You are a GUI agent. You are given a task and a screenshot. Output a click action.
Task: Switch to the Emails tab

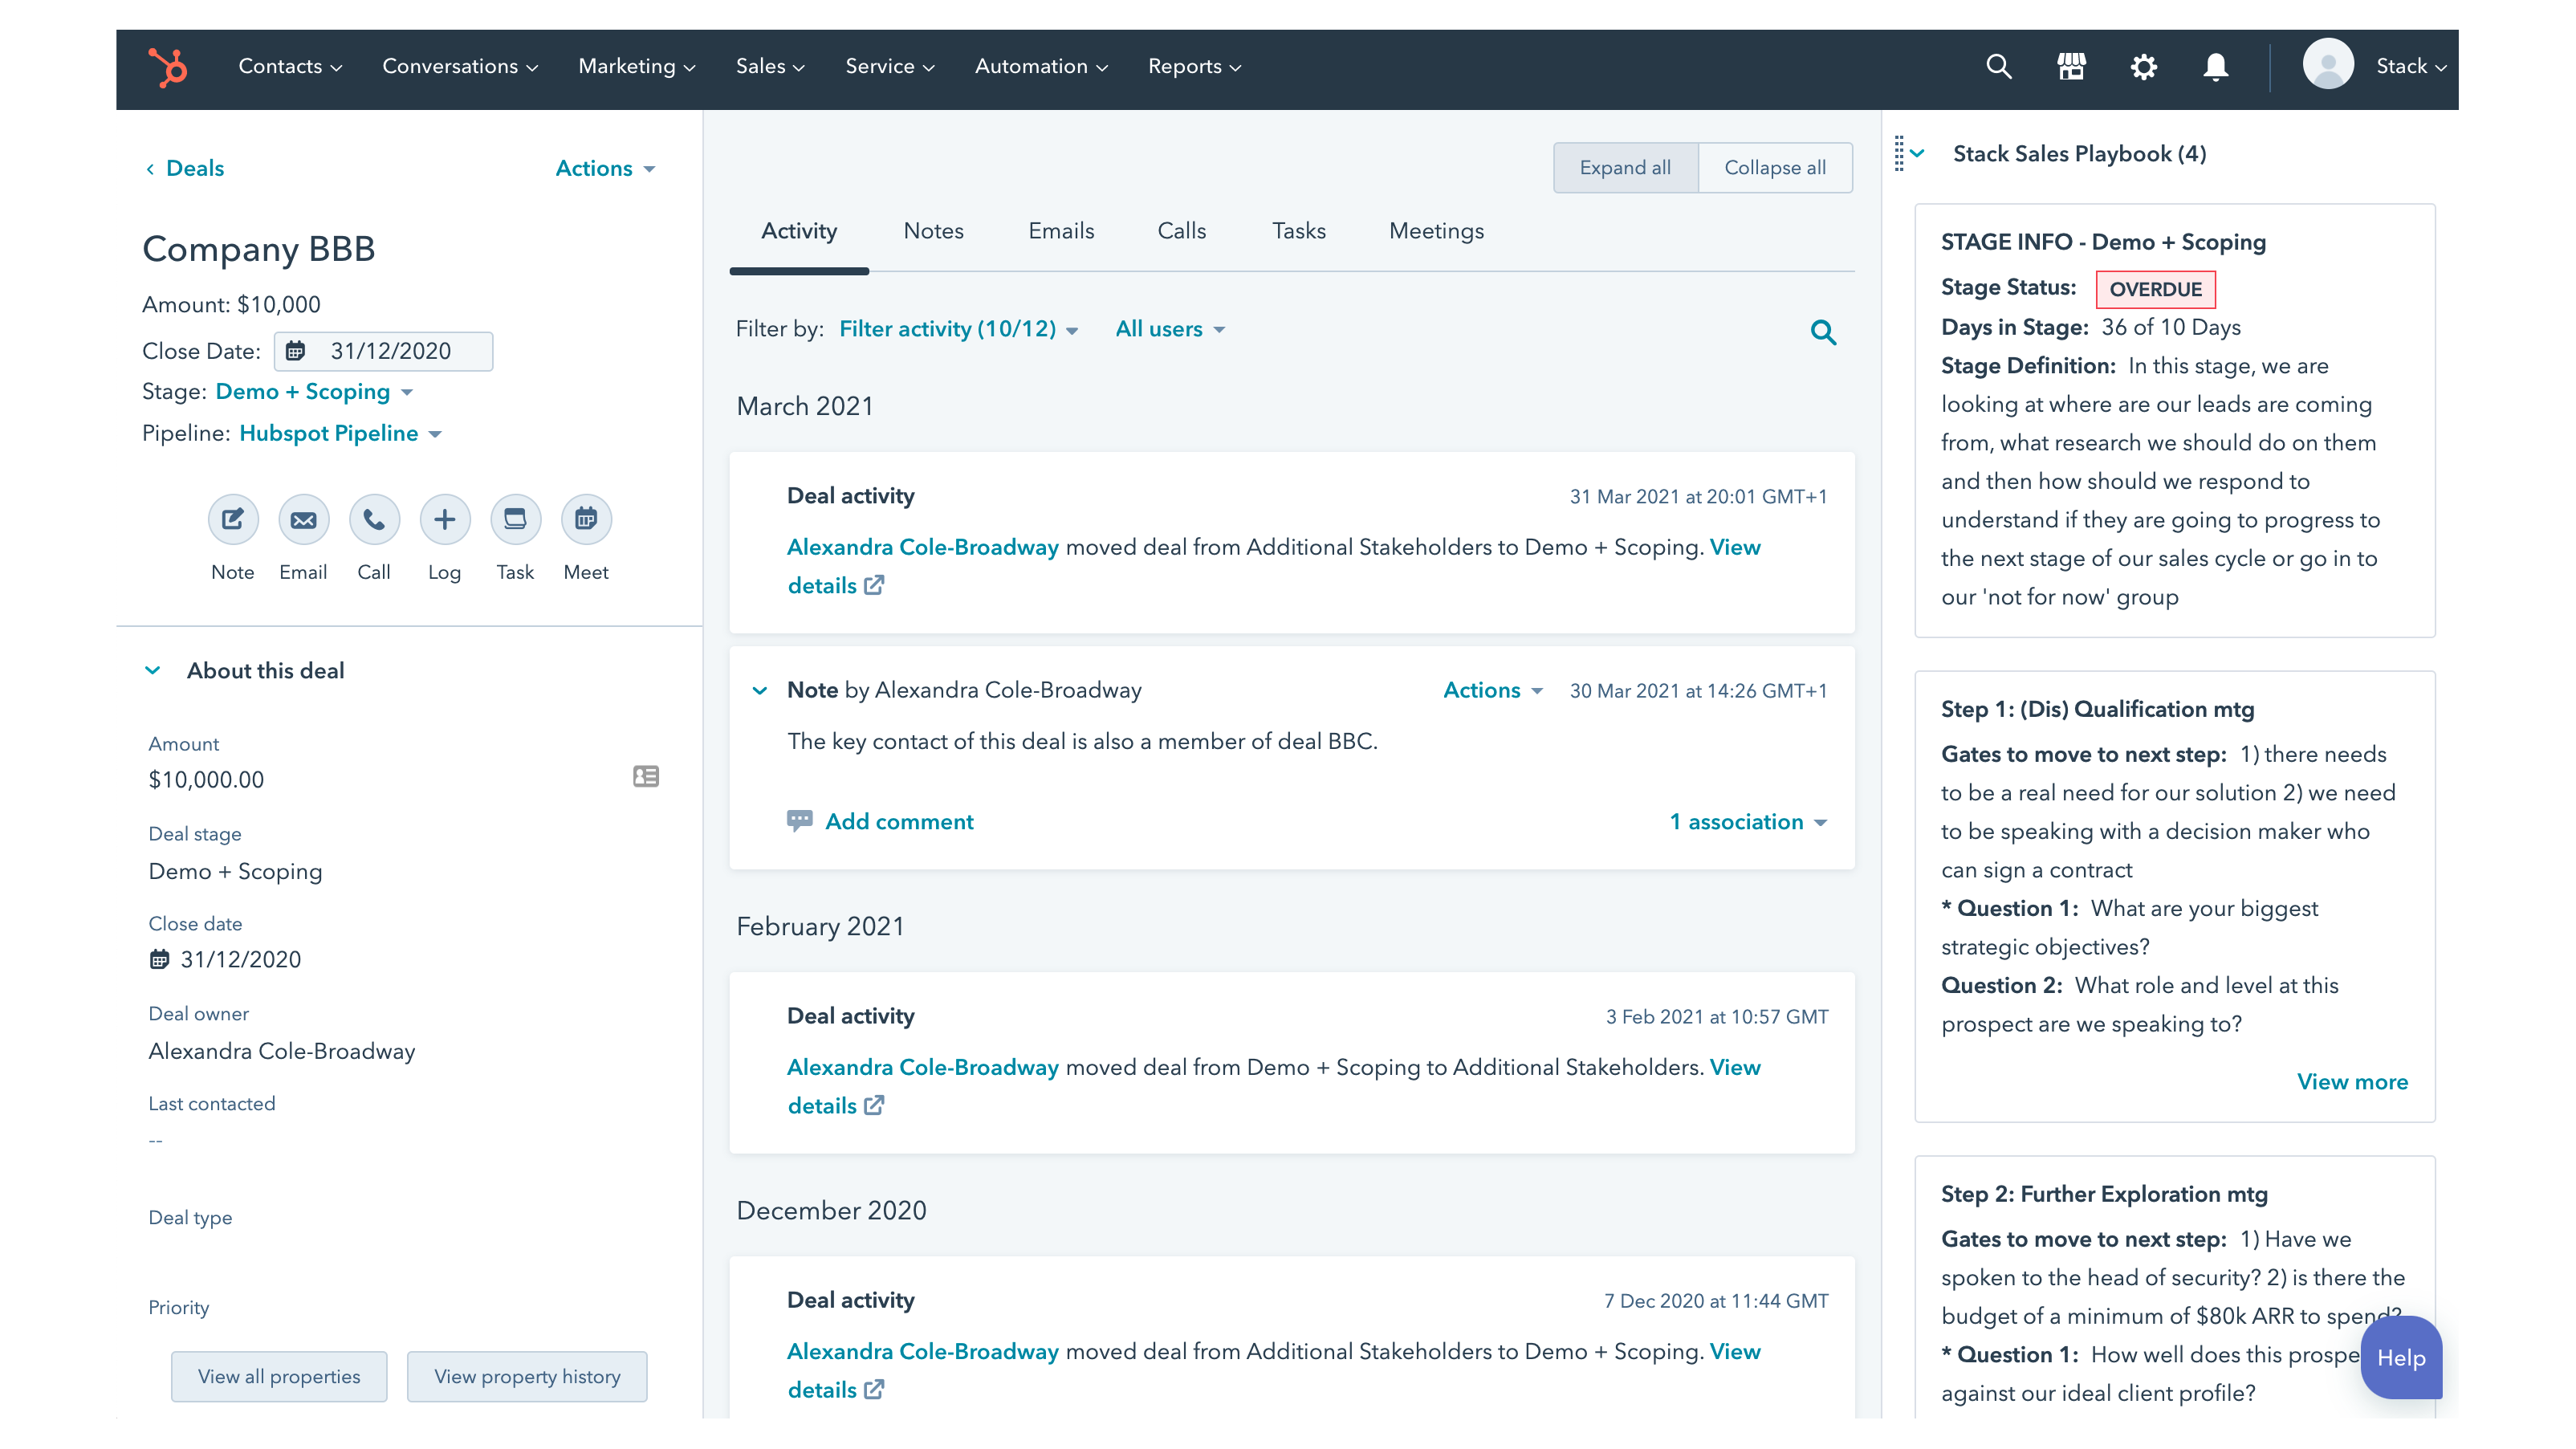[x=1061, y=230]
